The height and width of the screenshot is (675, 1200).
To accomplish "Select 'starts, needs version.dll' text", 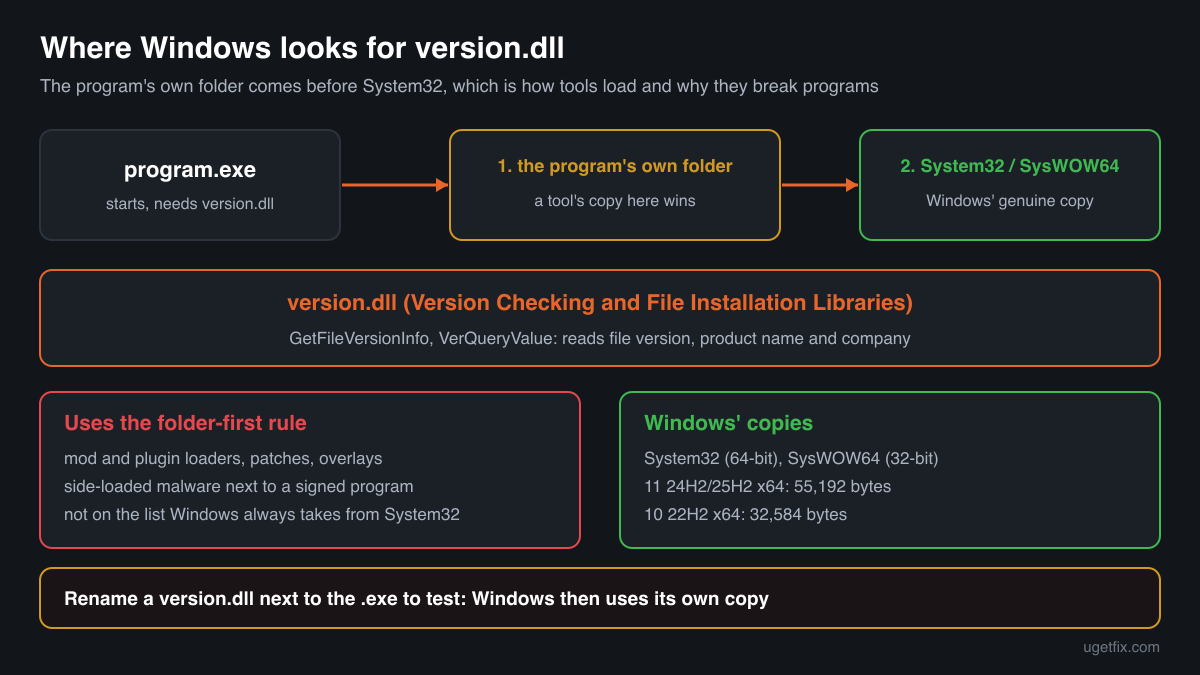I will [x=190, y=205].
